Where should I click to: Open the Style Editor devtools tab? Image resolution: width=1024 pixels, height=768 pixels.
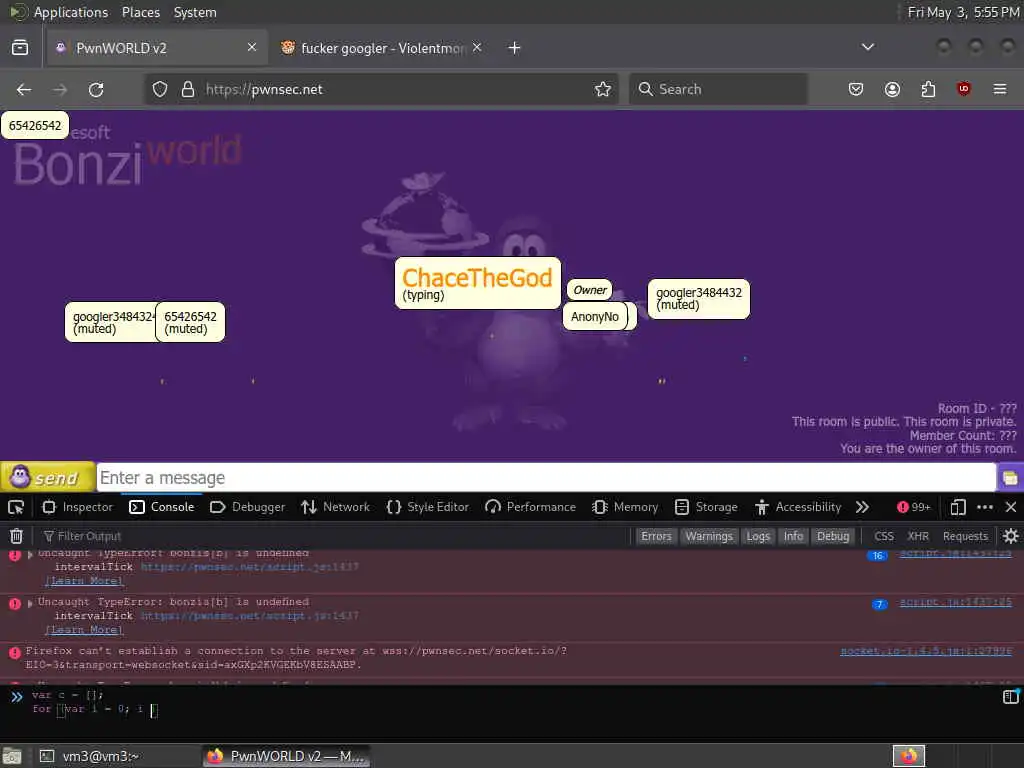428,507
